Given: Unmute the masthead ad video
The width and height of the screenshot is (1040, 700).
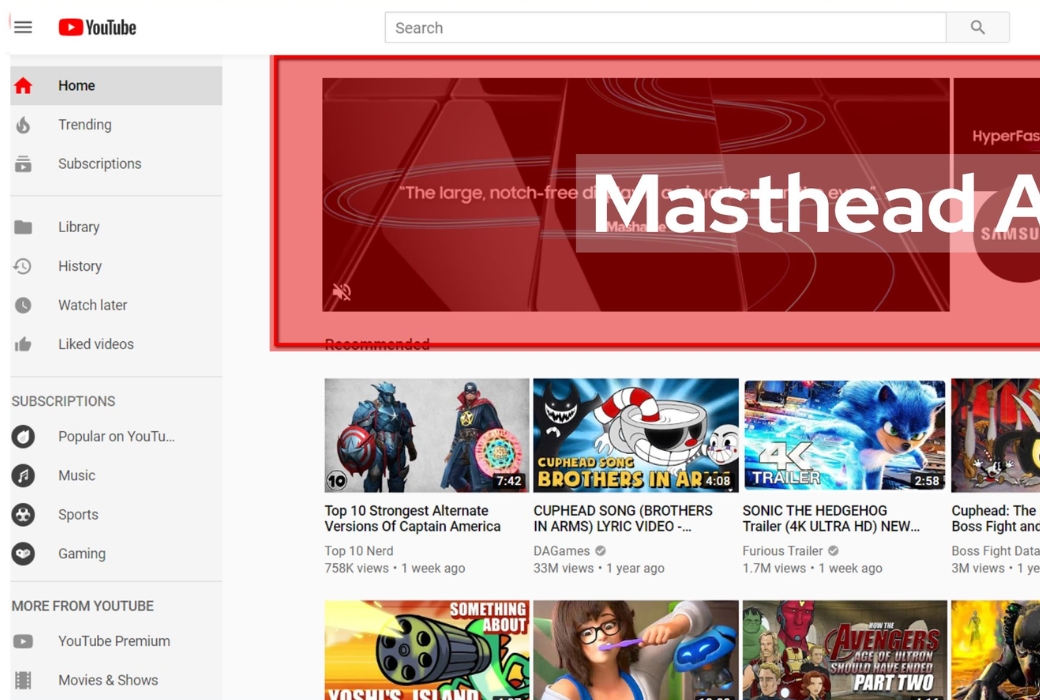Looking at the screenshot, I should (342, 291).
